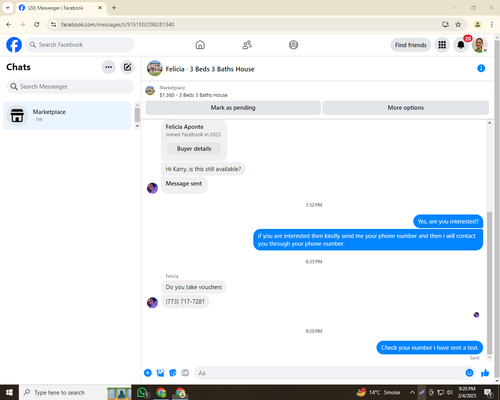The width and height of the screenshot is (500, 400).
Task: Compose a new message
Action: (x=127, y=67)
